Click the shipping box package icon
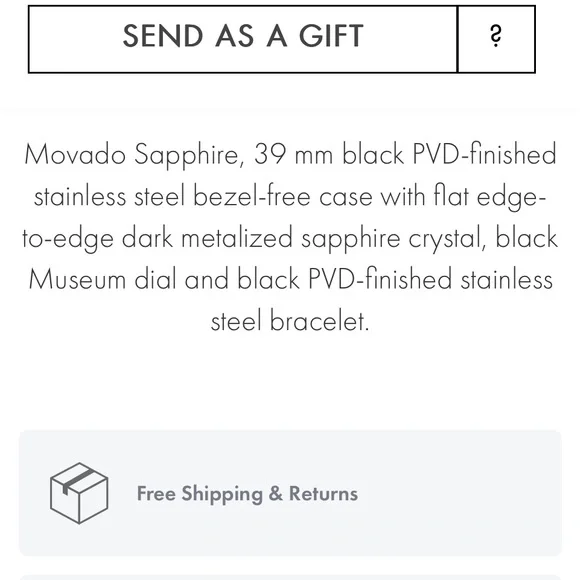This screenshot has height=580, width=580. pyautogui.click(x=79, y=493)
